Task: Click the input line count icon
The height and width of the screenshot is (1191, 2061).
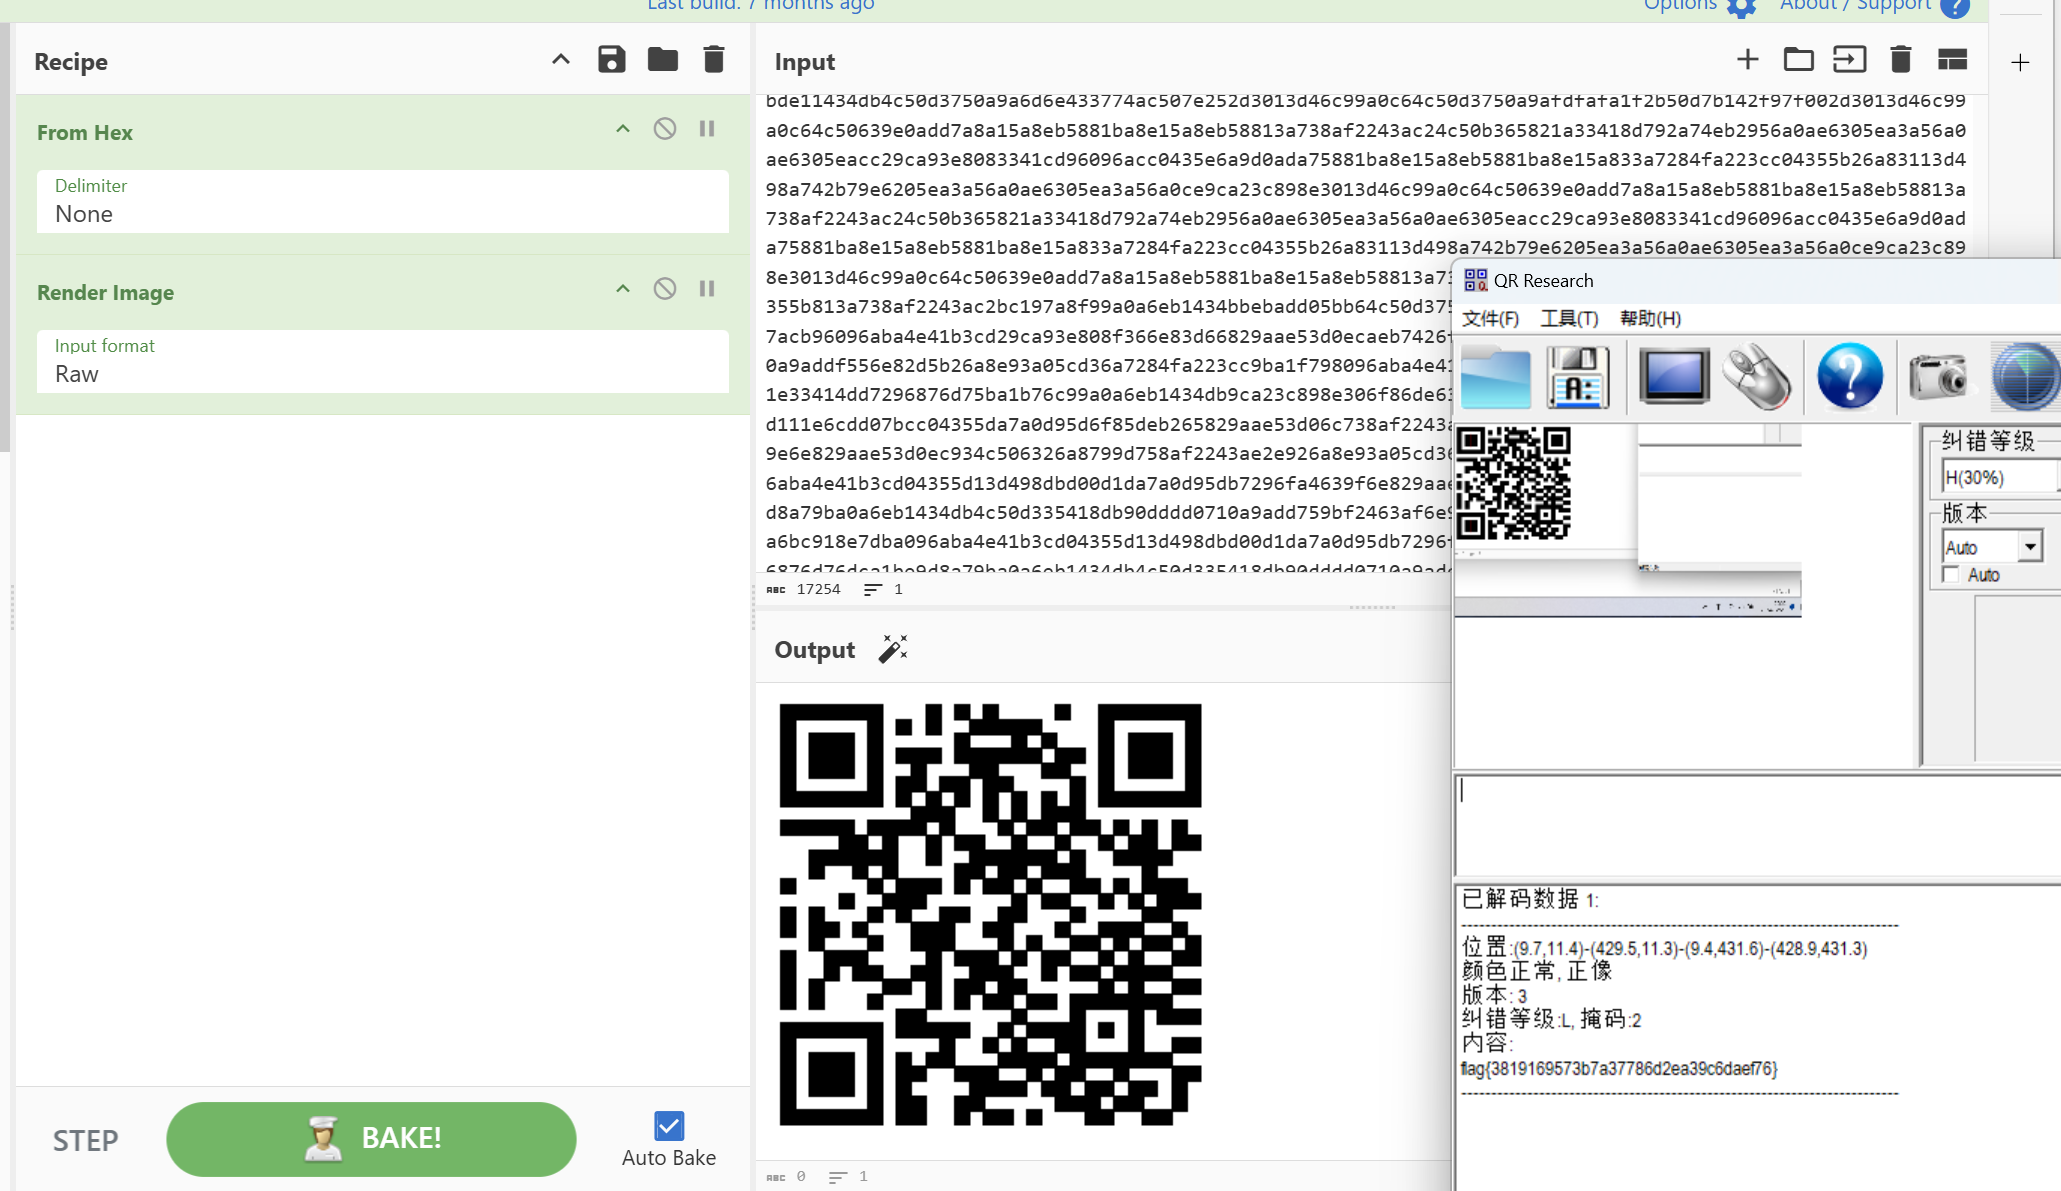Action: point(873,589)
